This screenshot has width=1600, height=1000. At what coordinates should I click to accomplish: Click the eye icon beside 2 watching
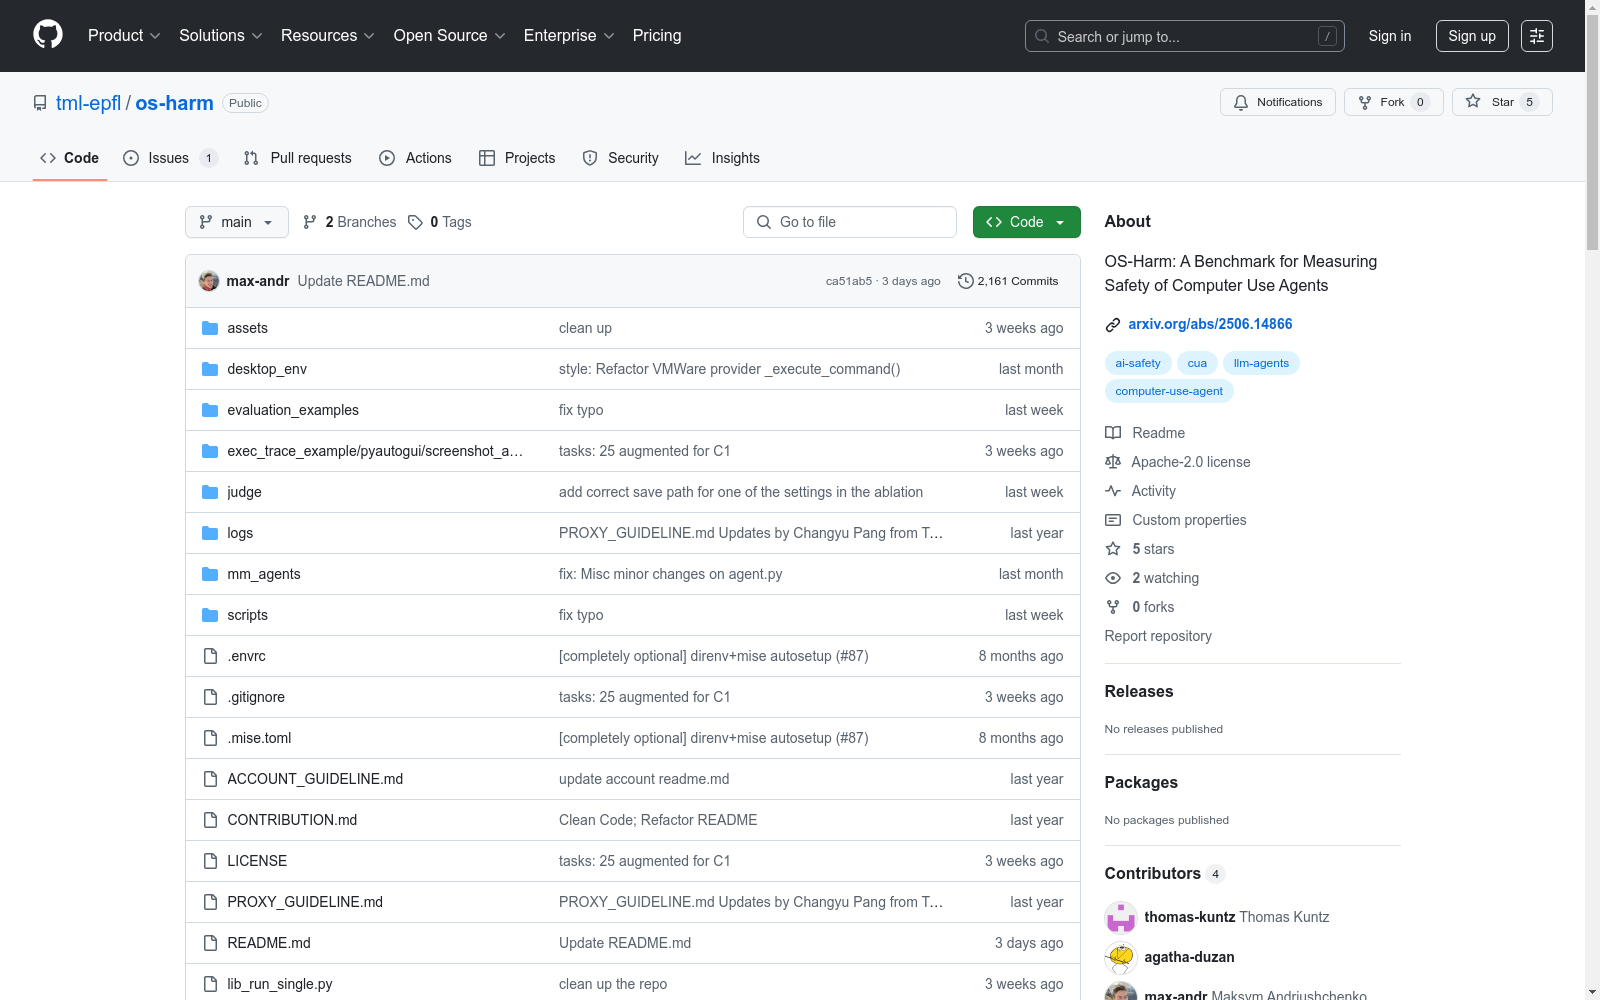[1113, 578]
